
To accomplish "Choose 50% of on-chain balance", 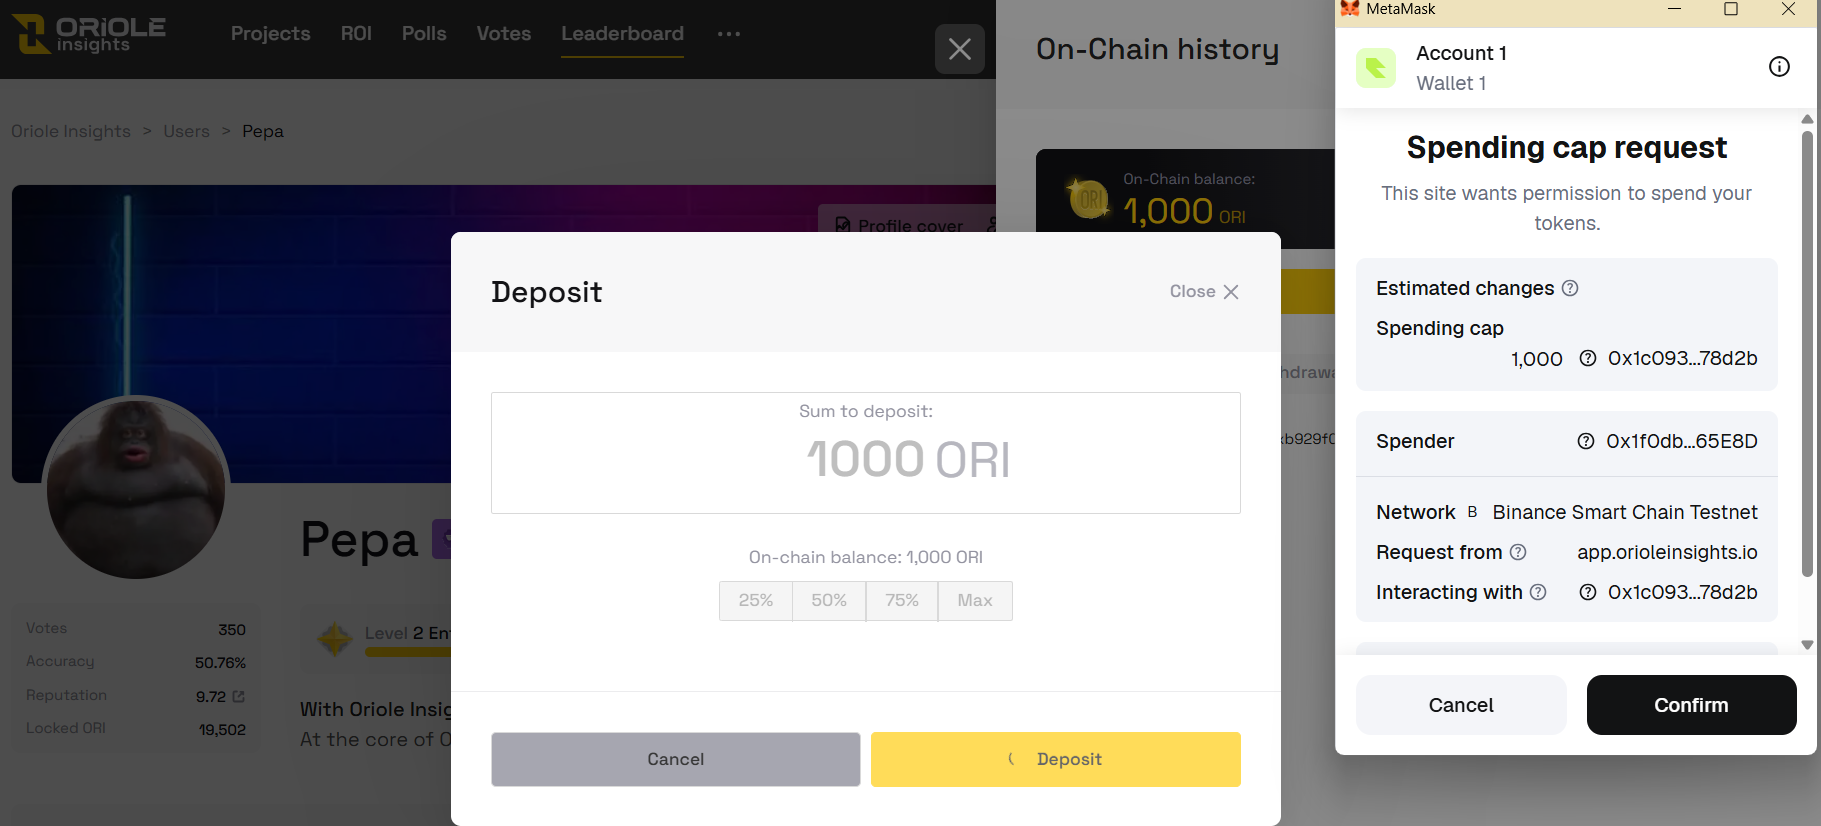I will pos(829,600).
